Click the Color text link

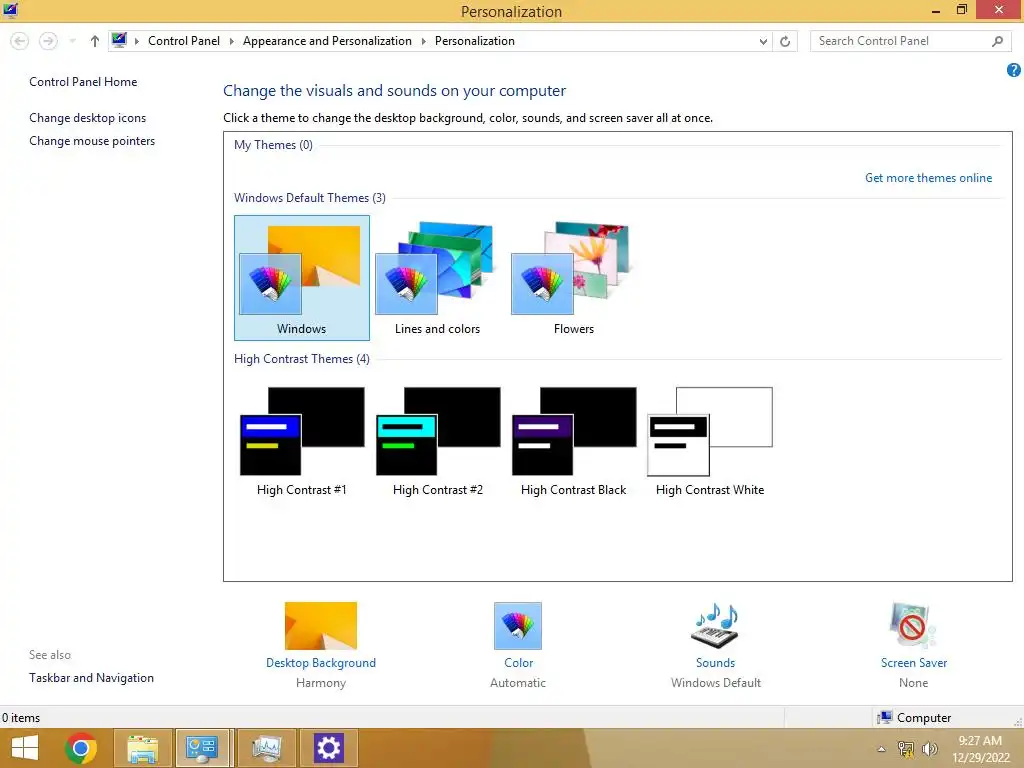[519, 663]
